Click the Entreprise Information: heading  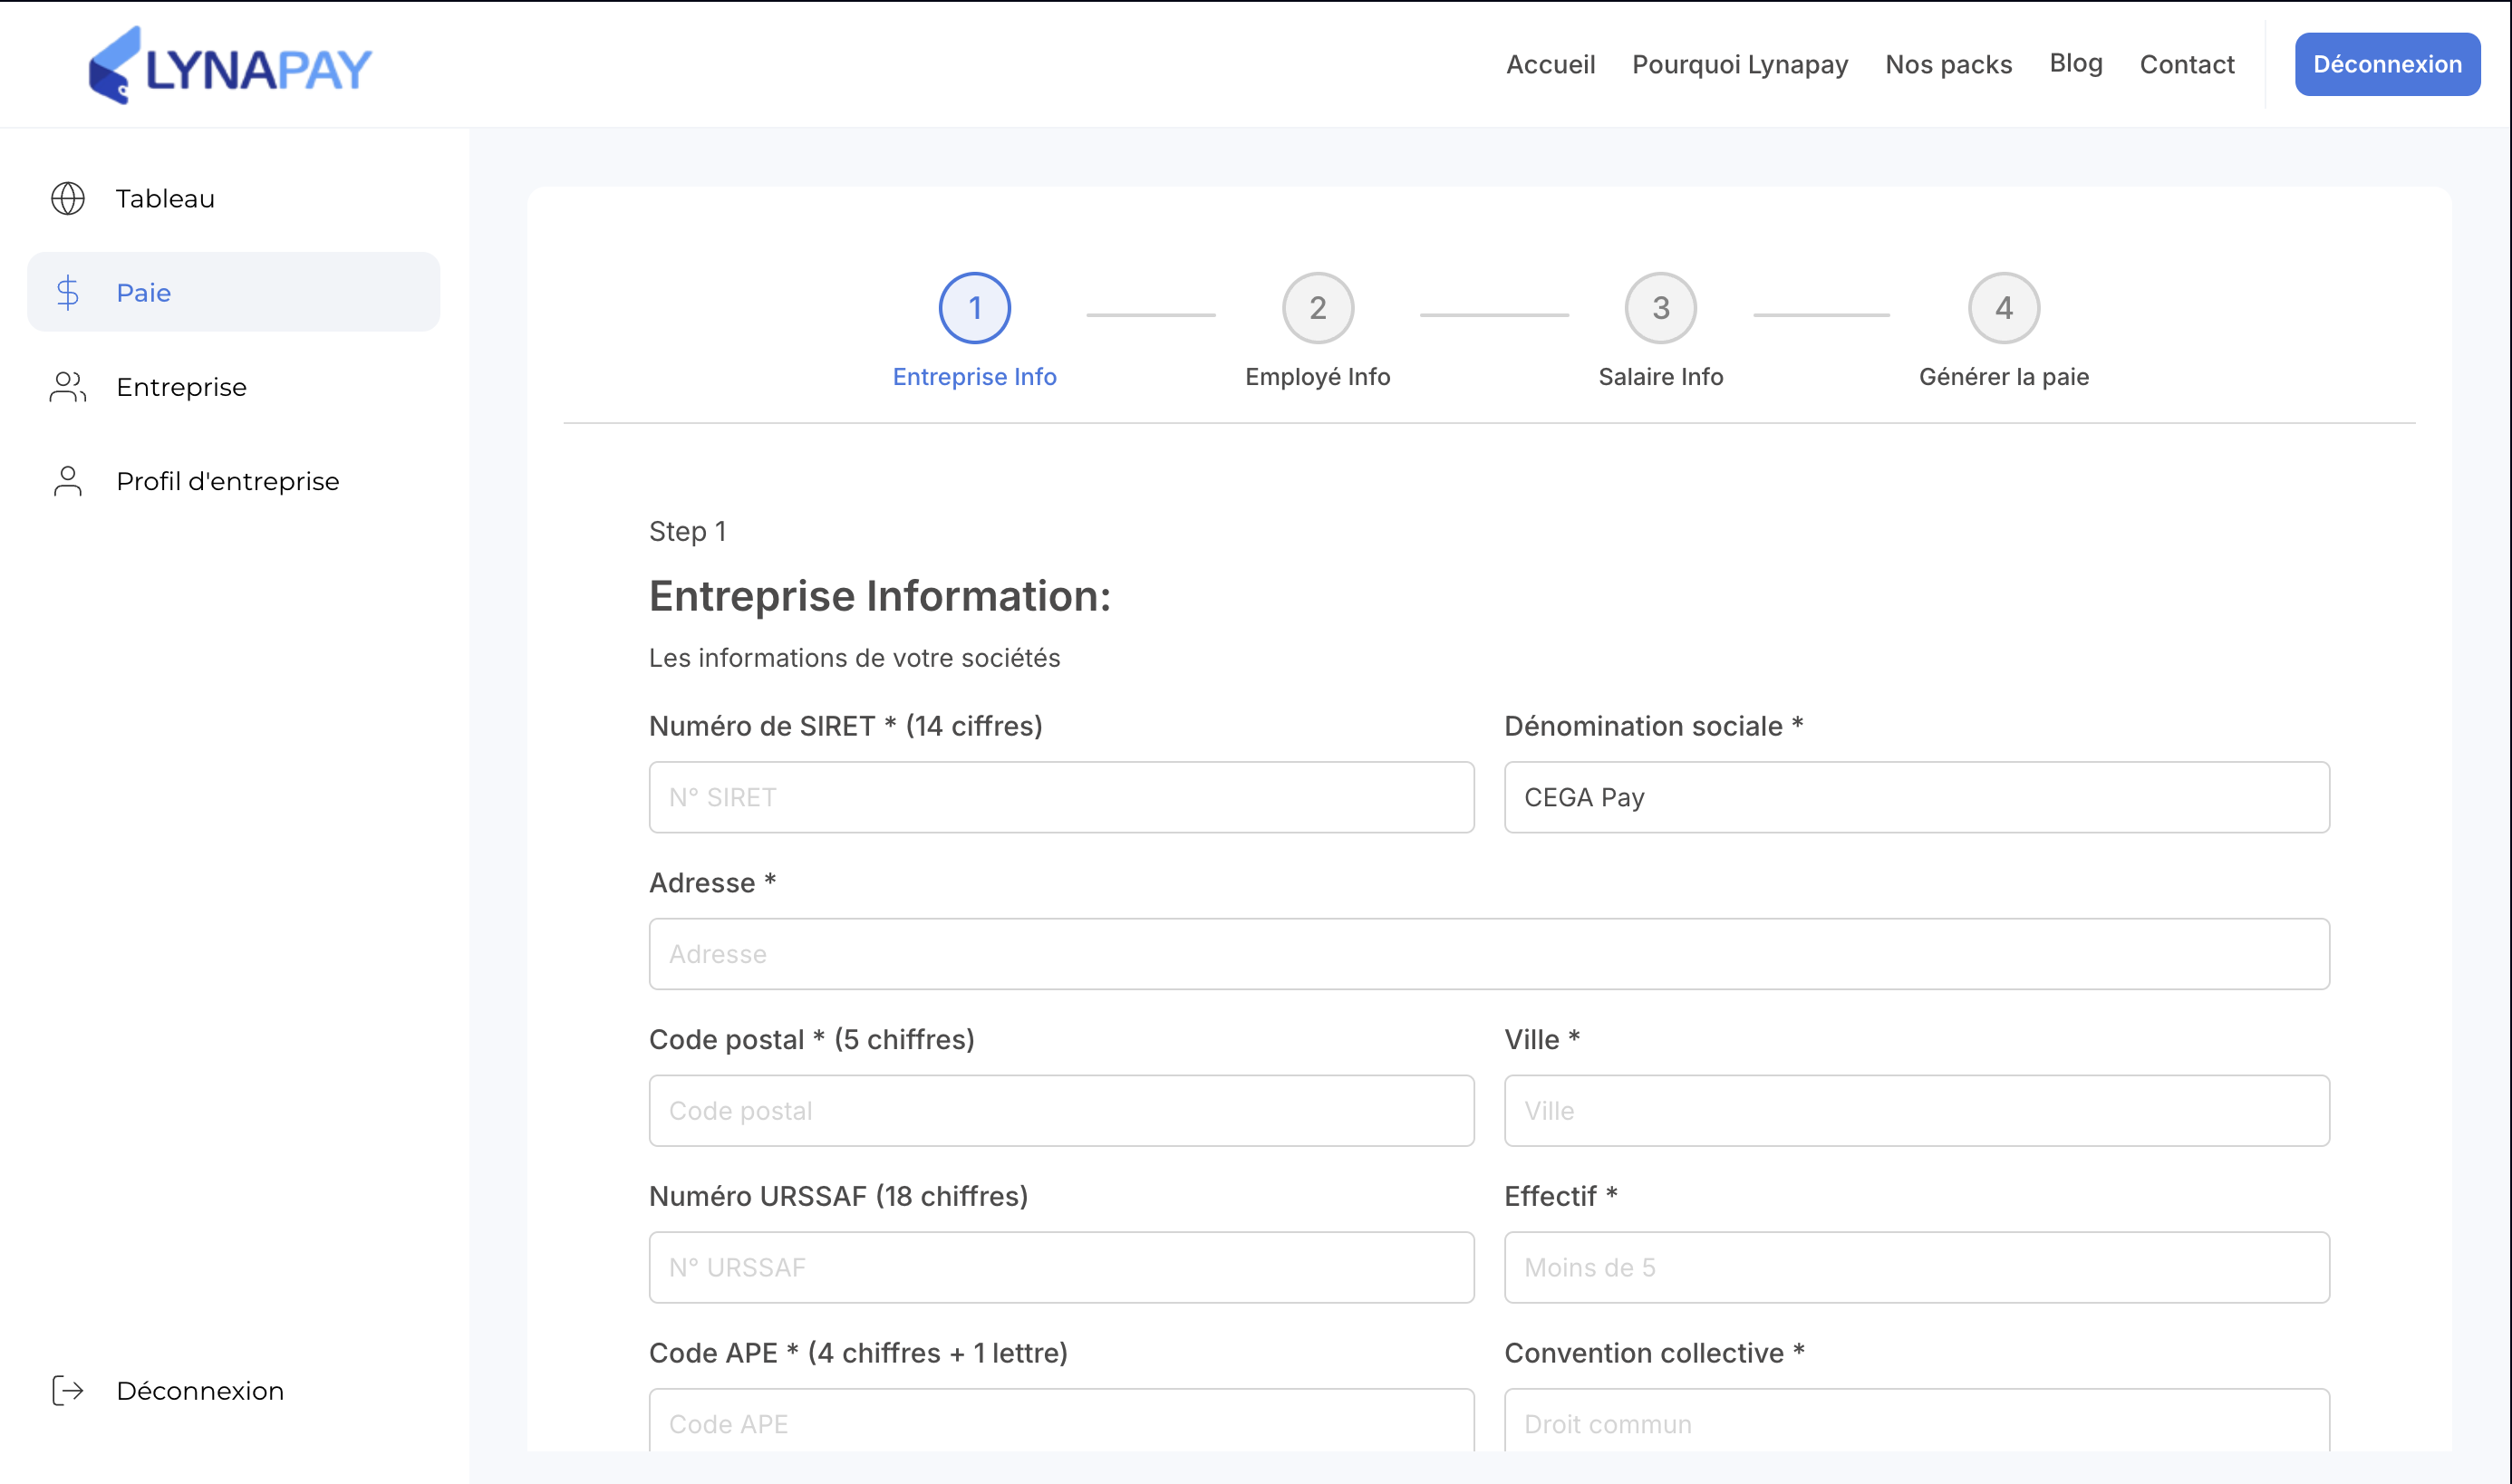pos(880,596)
